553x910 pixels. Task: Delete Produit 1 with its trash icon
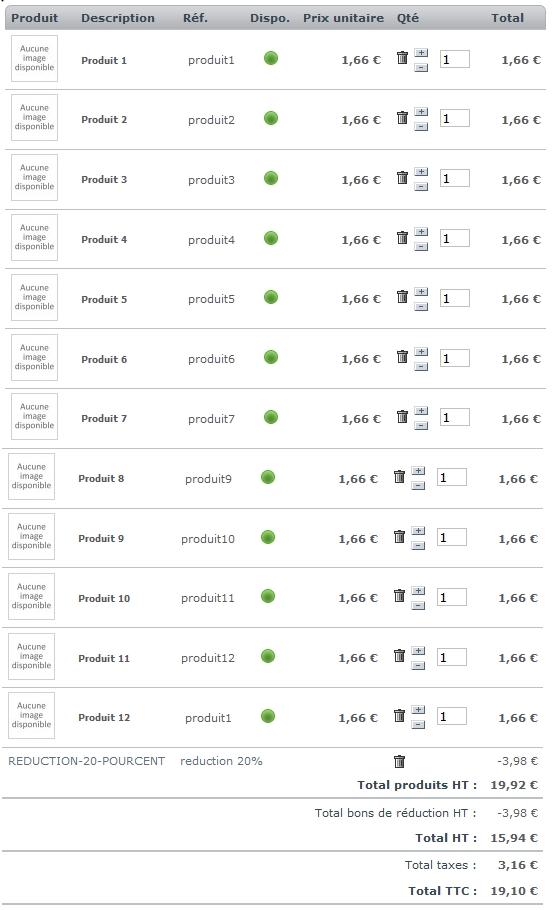[x=402, y=57]
